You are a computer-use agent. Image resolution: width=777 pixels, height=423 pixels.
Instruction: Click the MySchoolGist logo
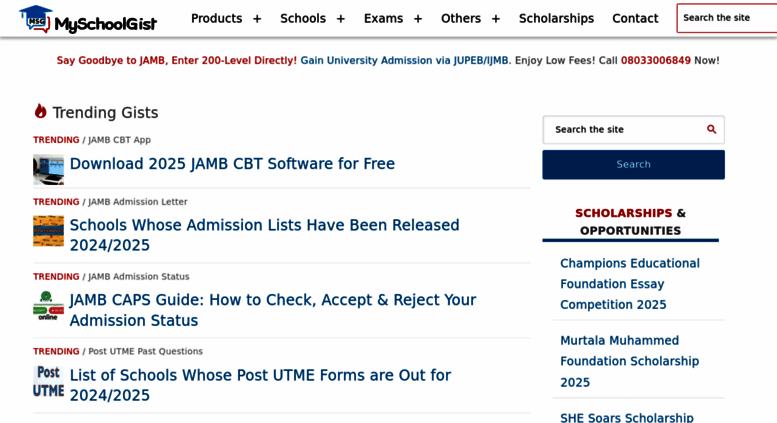tap(88, 19)
